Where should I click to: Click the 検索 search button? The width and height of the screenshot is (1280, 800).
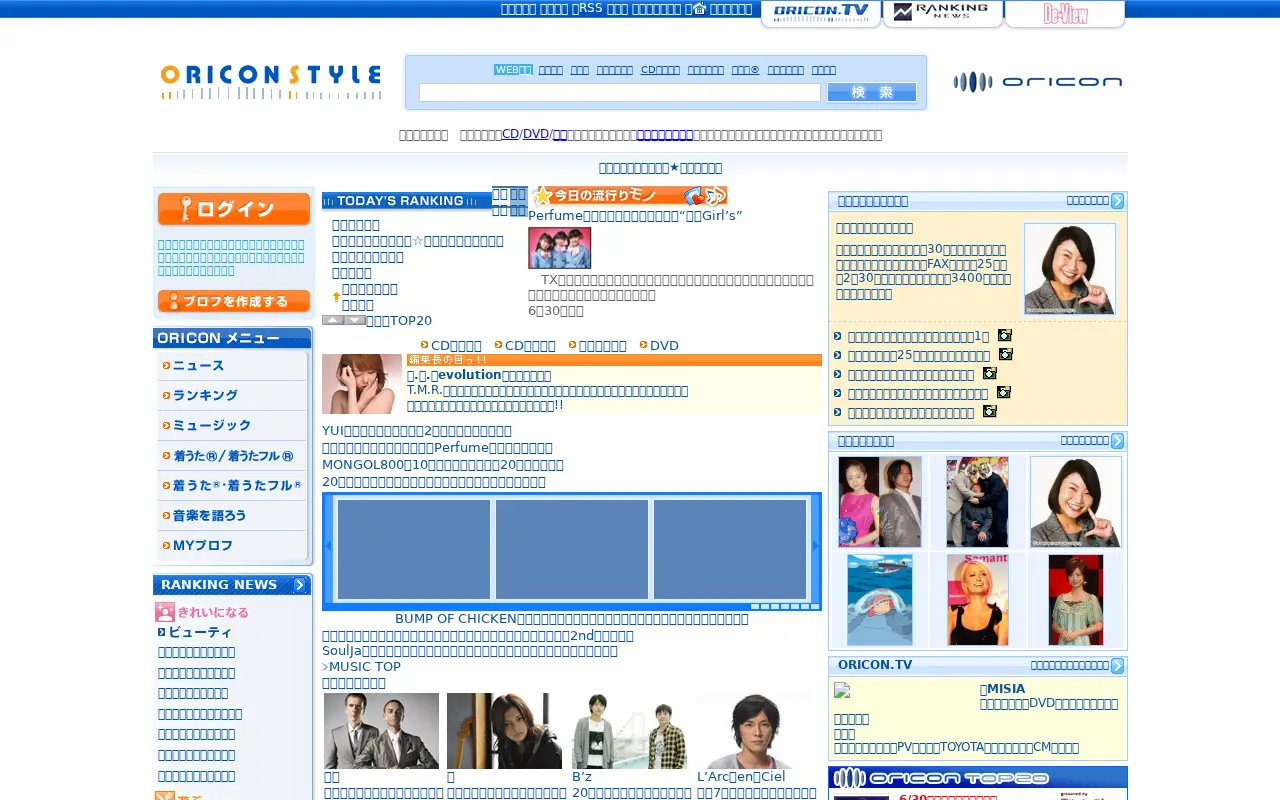click(872, 92)
